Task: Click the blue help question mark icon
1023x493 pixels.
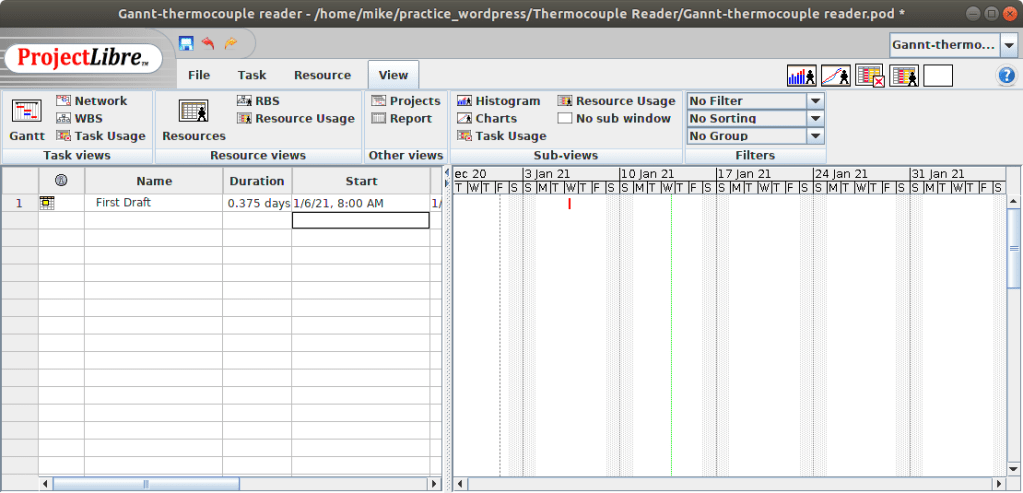Action: click(1006, 76)
